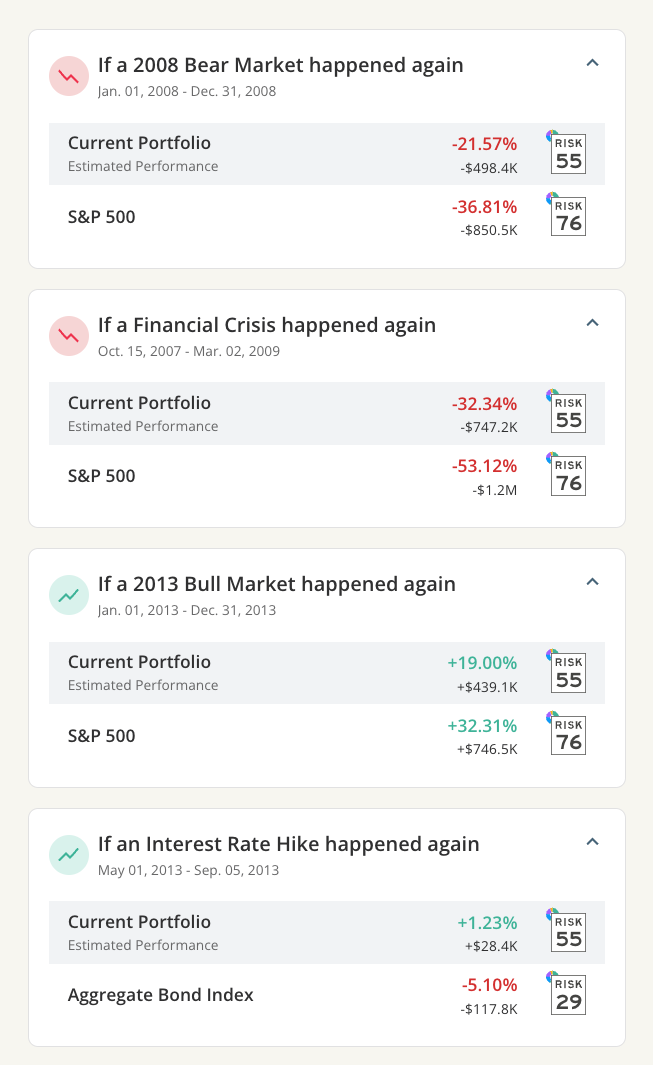Collapse the 2013 Bull Market card
This screenshot has width=653, height=1065.
pos(592,581)
